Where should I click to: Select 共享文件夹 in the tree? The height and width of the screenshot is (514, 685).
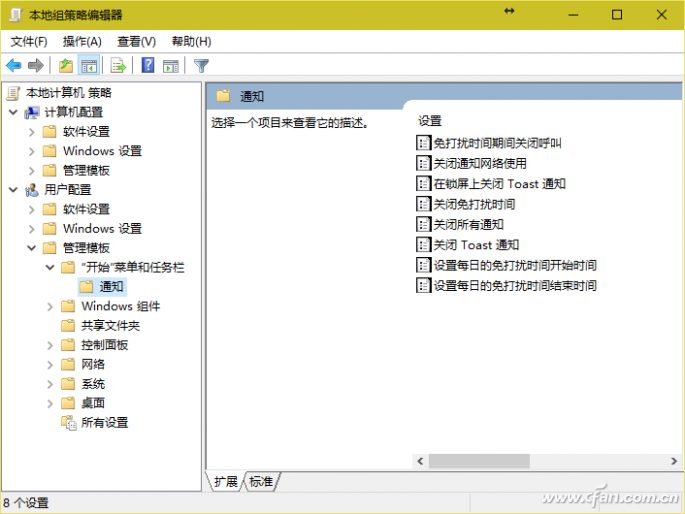click(x=111, y=326)
